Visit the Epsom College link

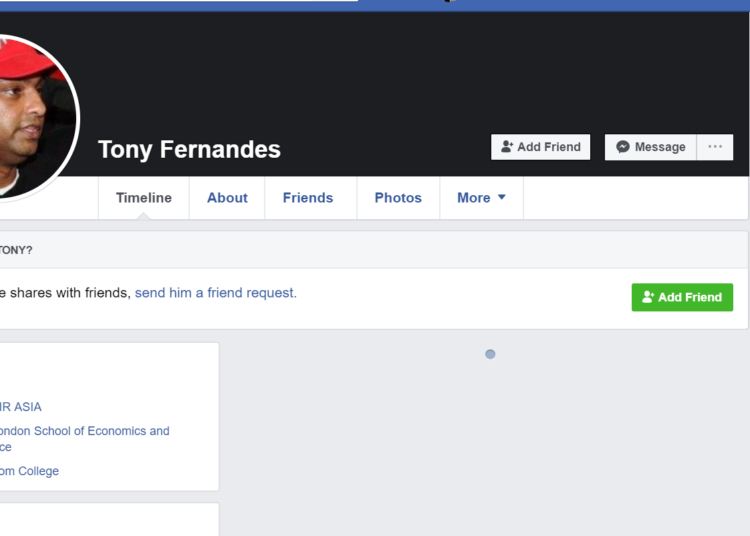[x=29, y=471]
